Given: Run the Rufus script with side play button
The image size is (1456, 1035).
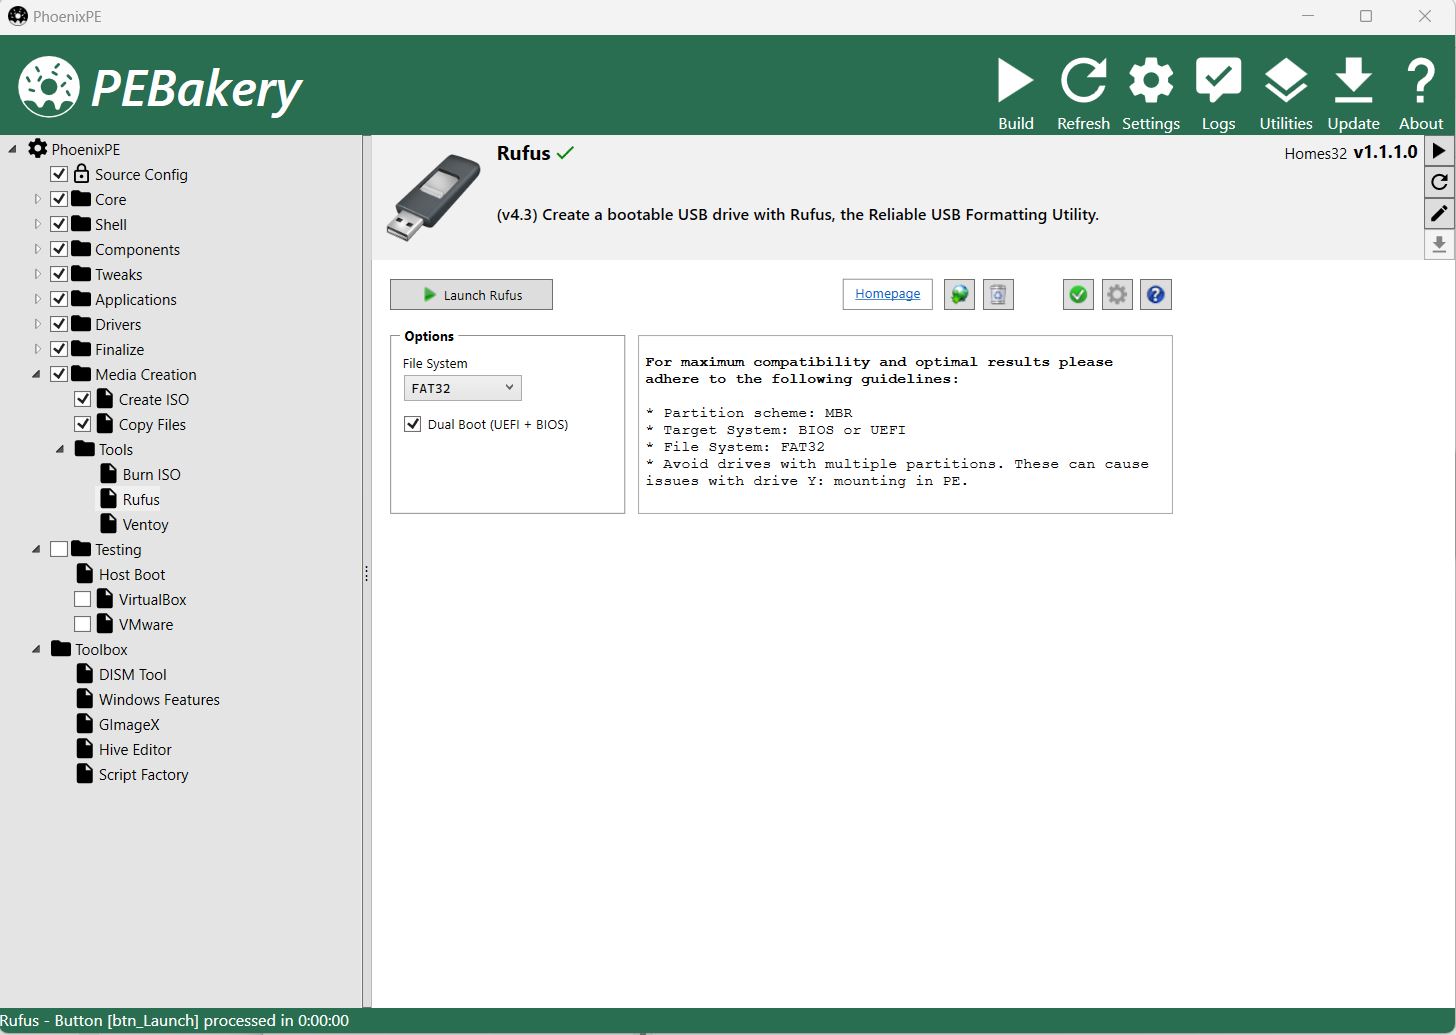Looking at the screenshot, I should click(1439, 151).
